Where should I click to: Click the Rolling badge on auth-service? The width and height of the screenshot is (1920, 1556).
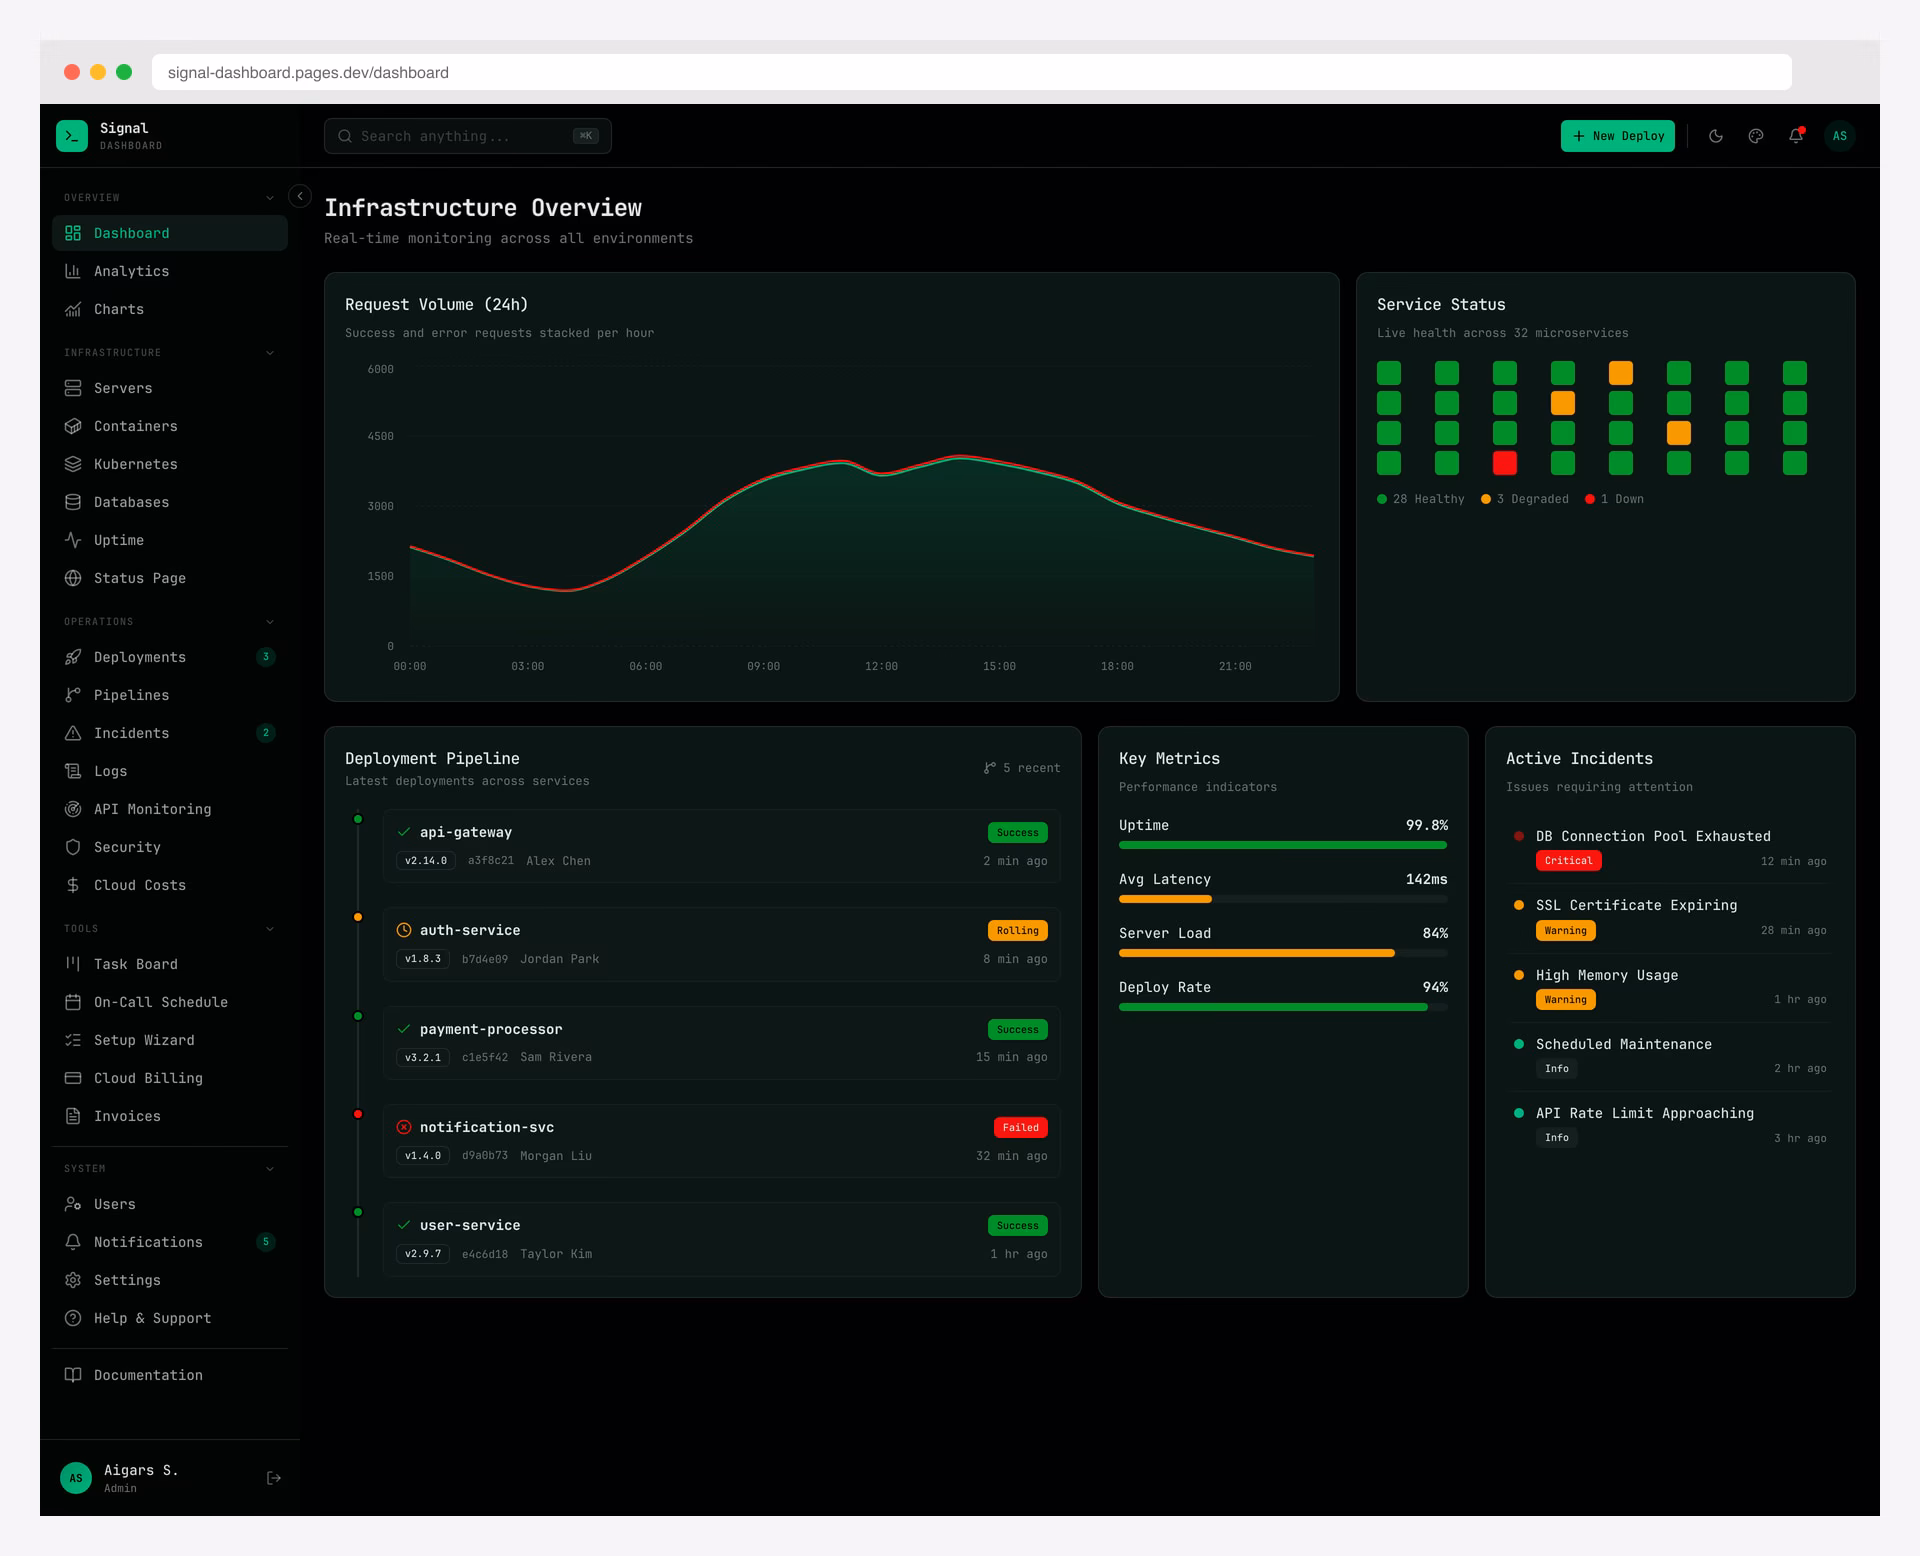(1018, 930)
